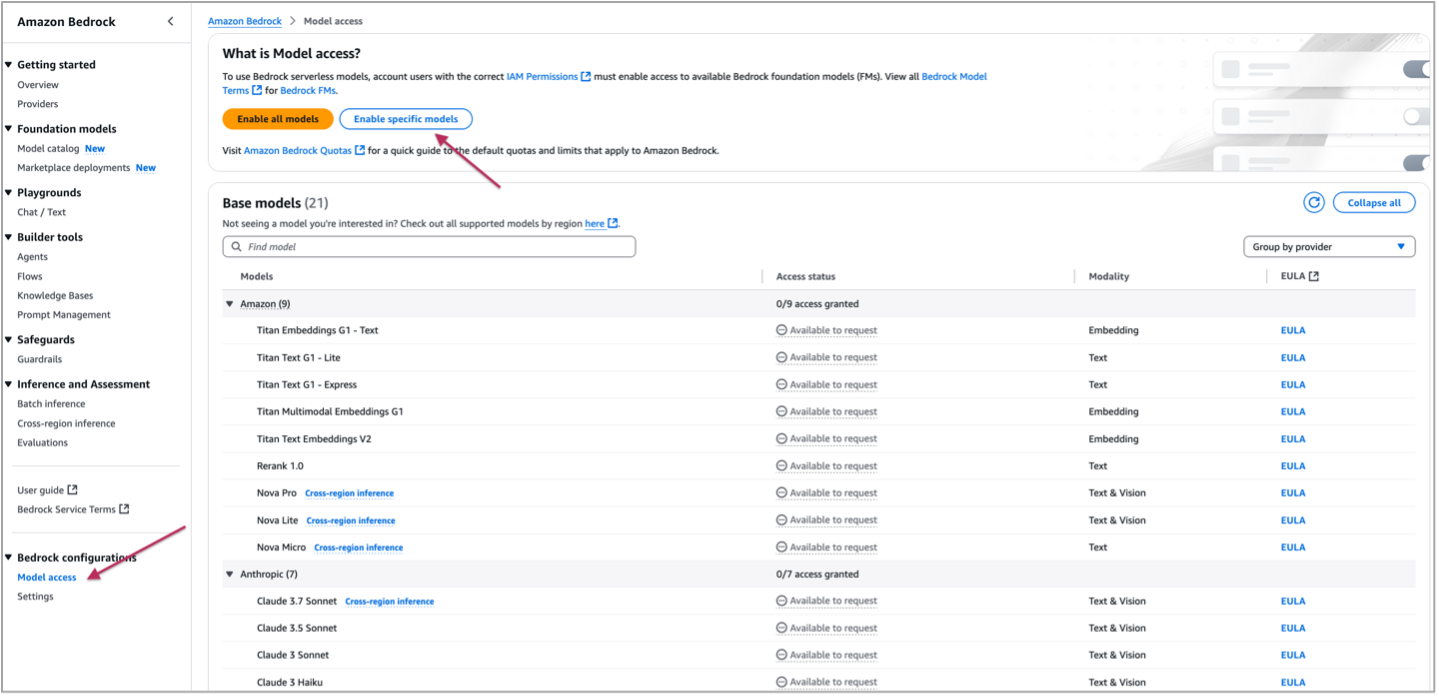The image size is (1439, 696).
Task: Click the EULA column external-link icon
Action: (1314, 277)
